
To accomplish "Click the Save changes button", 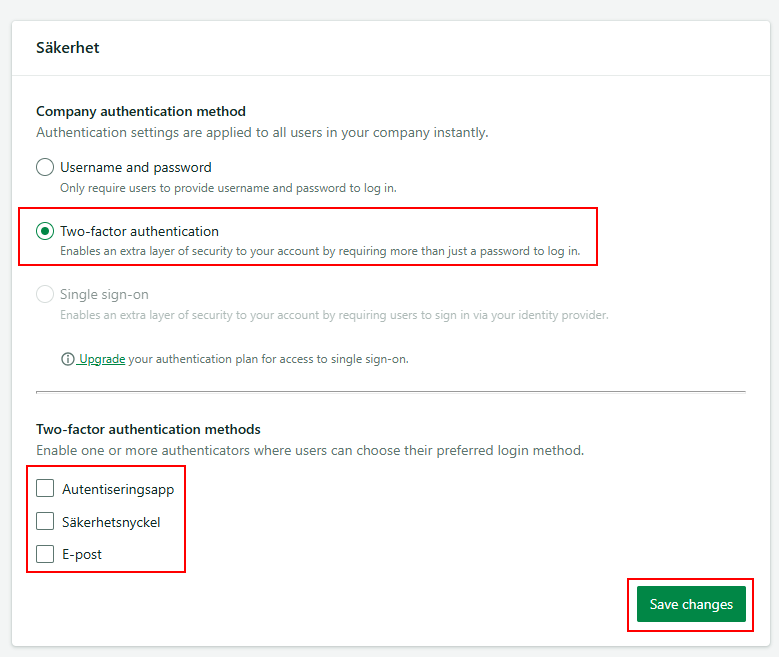I will point(691,604).
